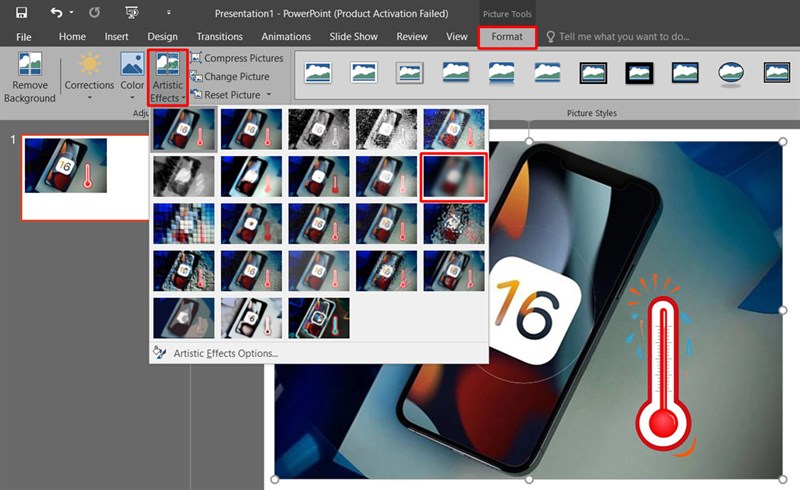This screenshot has height=490, width=800.
Task: Open the Corrections dropdown
Action: coord(89,78)
